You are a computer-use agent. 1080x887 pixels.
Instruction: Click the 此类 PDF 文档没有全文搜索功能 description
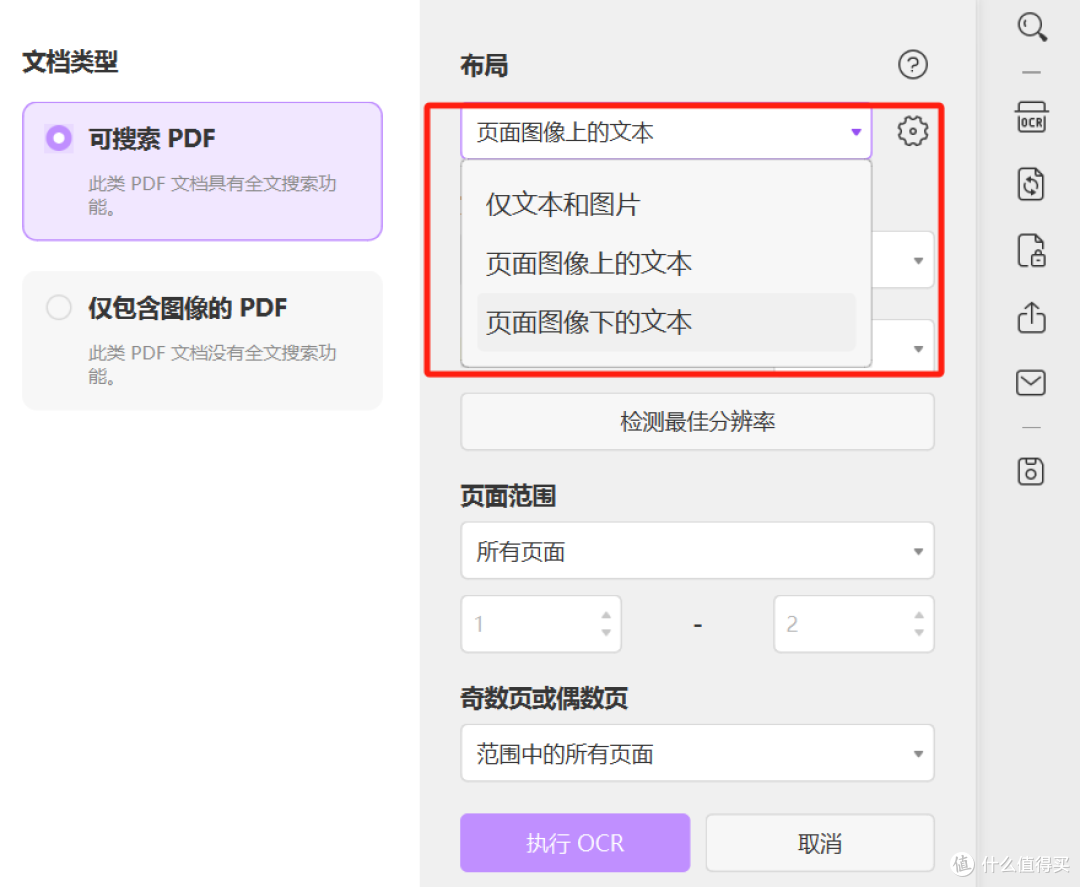pyautogui.click(x=212, y=364)
